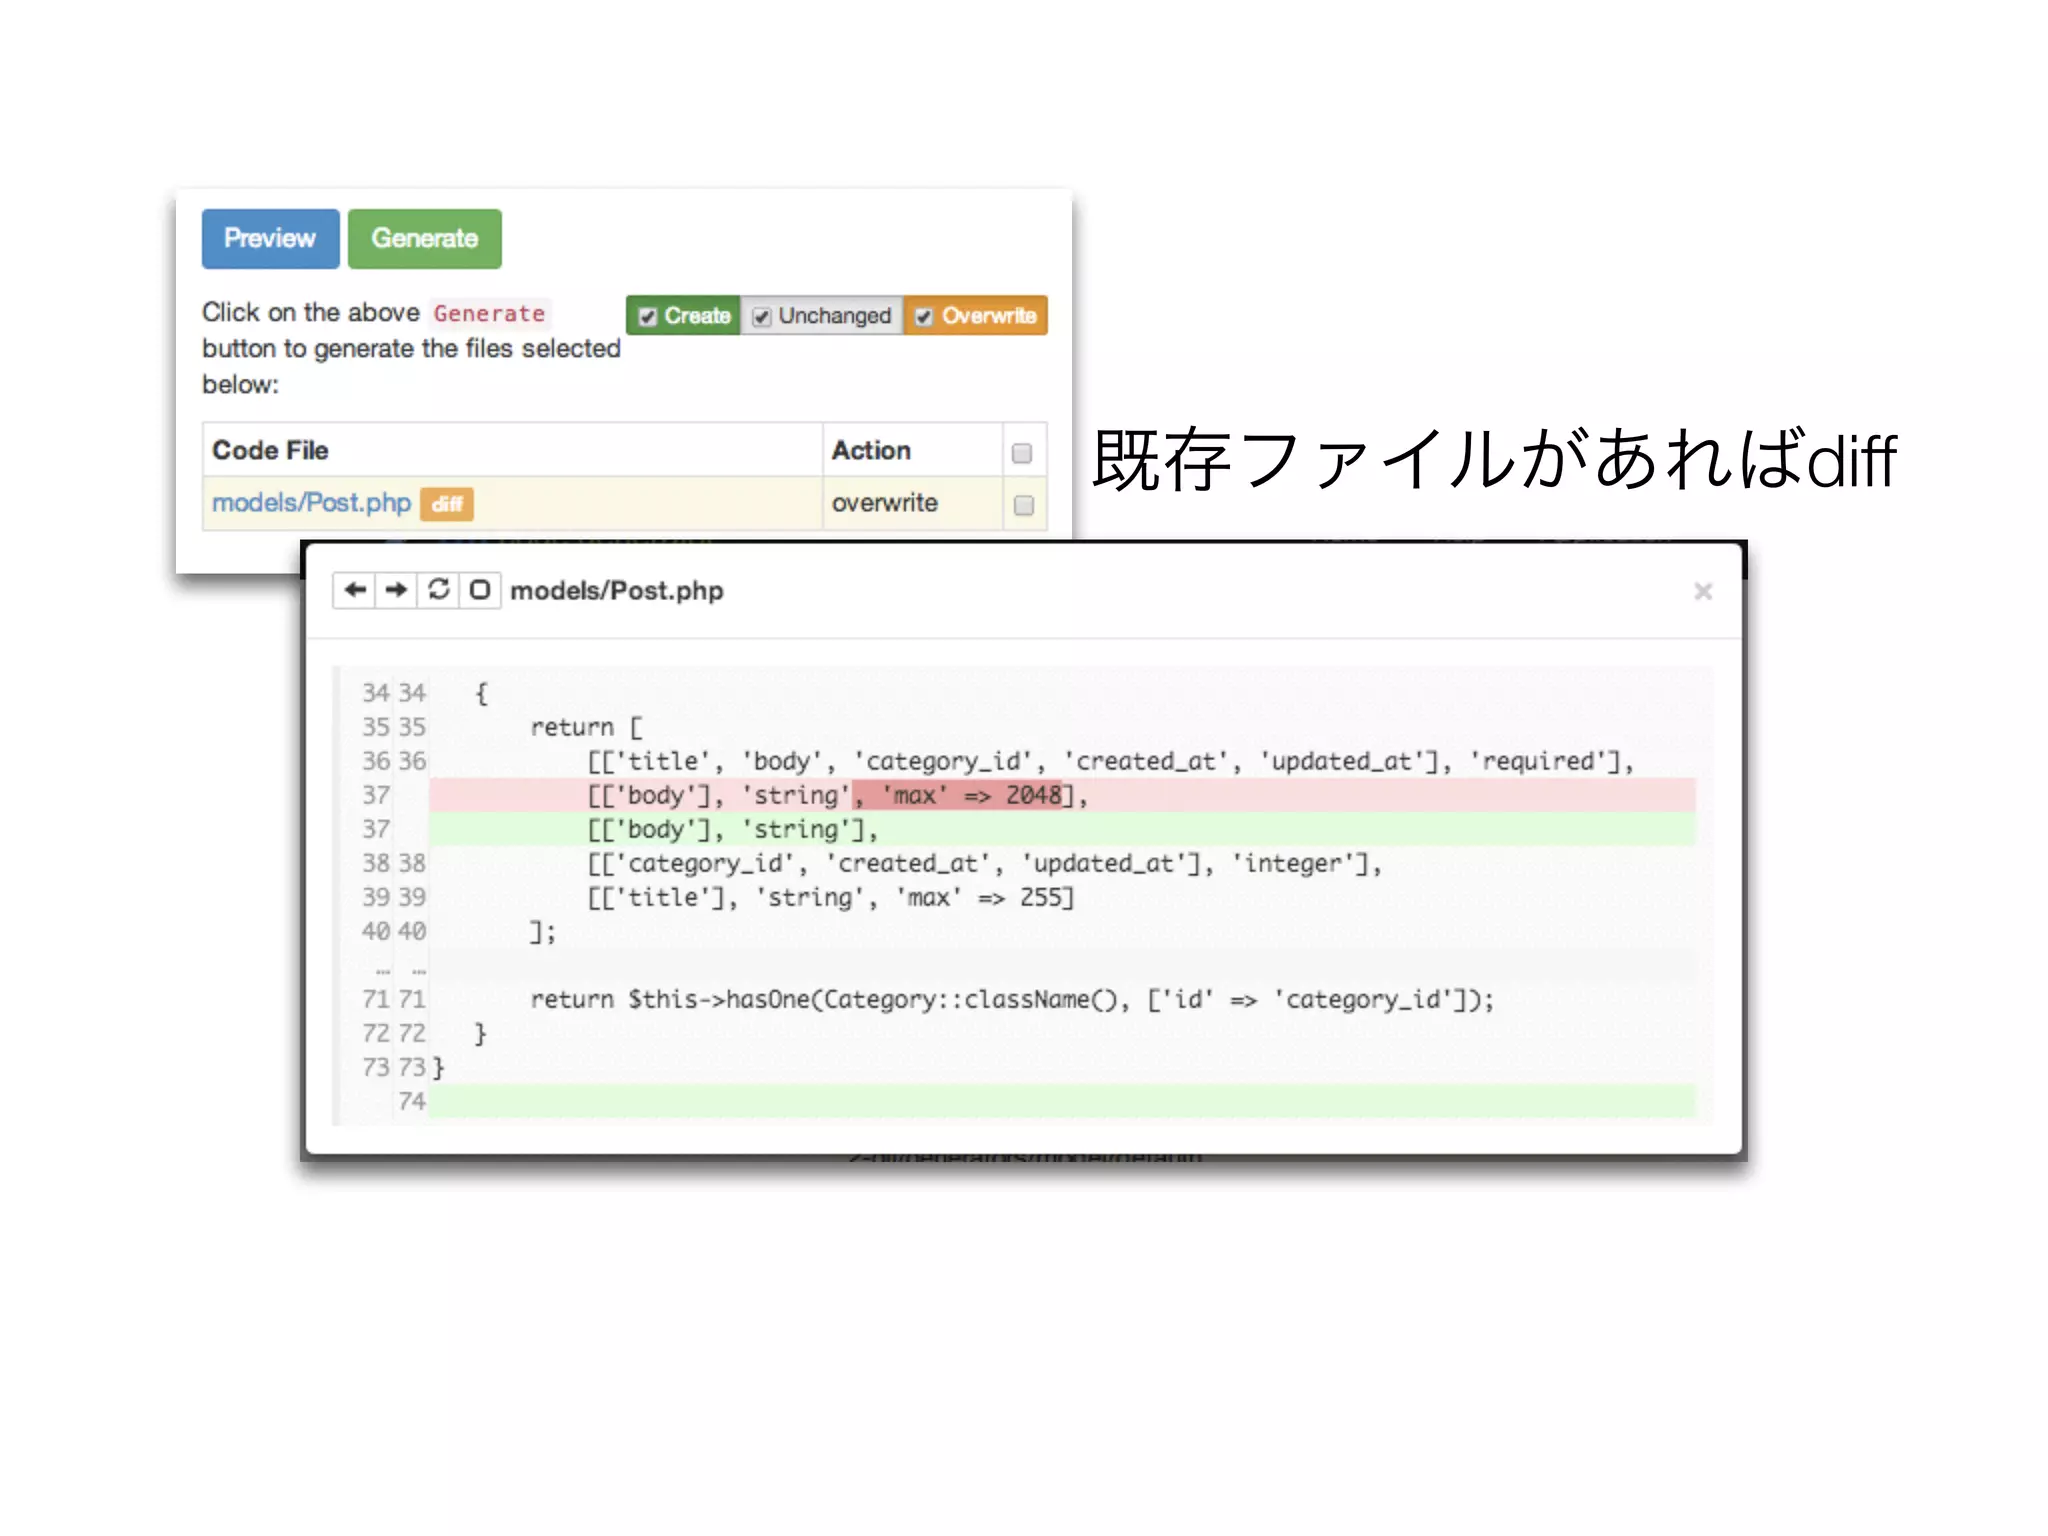Click the 'overwrite' action cell
2048x1536 pixels.
point(912,503)
